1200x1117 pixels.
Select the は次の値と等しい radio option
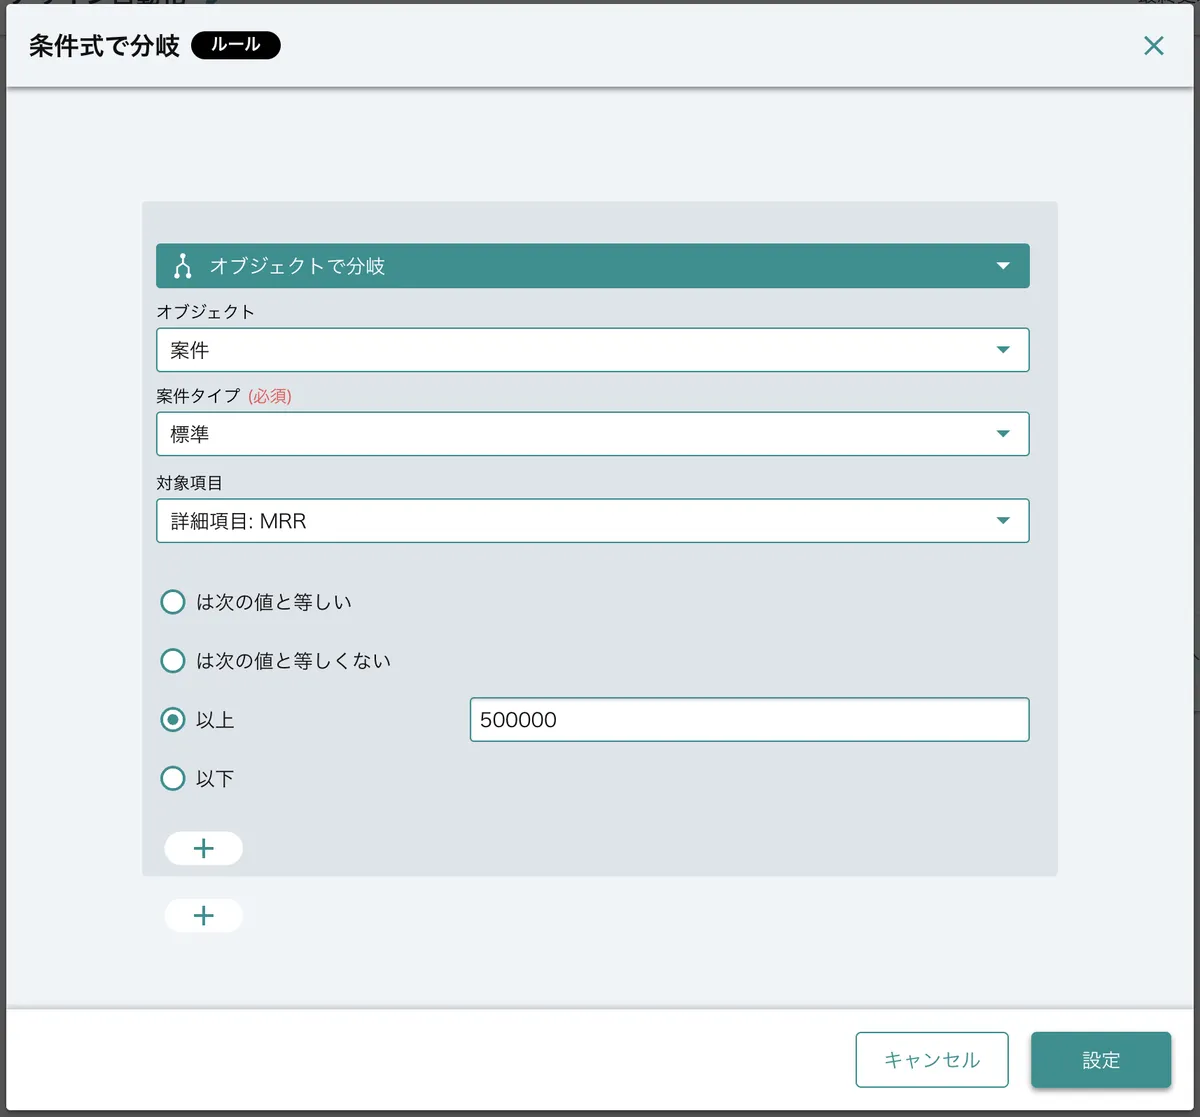[x=173, y=602]
